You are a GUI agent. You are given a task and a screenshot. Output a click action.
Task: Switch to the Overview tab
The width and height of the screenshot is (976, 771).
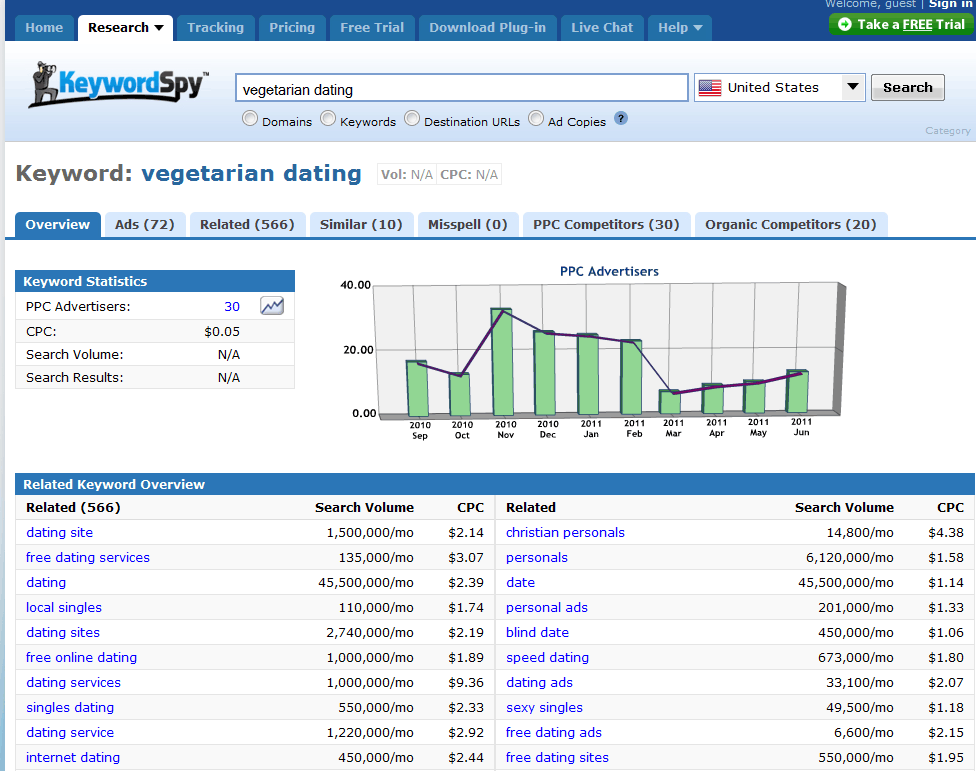[57, 225]
